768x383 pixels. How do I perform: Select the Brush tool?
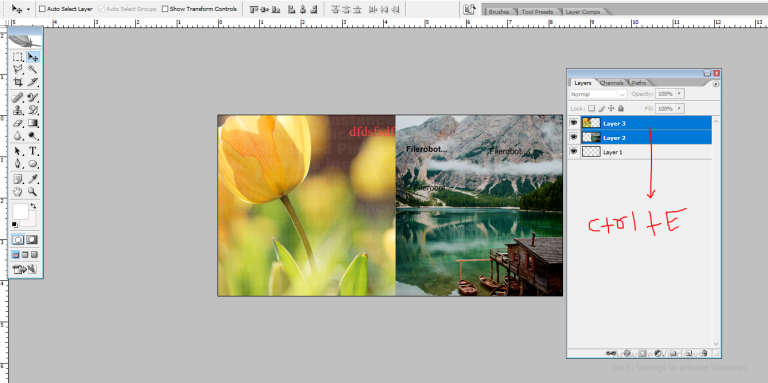[33, 97]
